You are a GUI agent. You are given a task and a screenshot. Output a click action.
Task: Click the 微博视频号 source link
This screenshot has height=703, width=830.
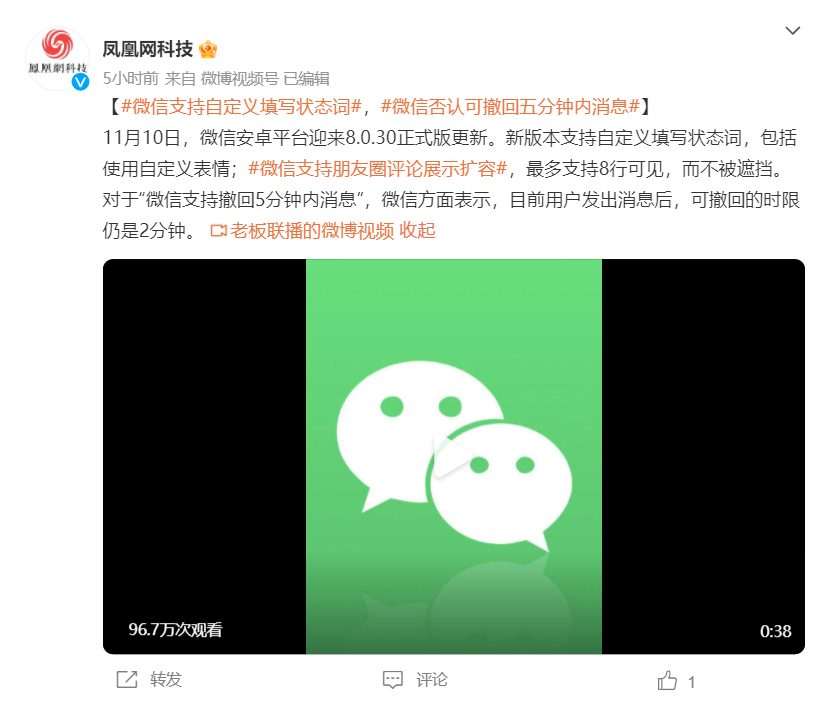(x=240, y=79)
